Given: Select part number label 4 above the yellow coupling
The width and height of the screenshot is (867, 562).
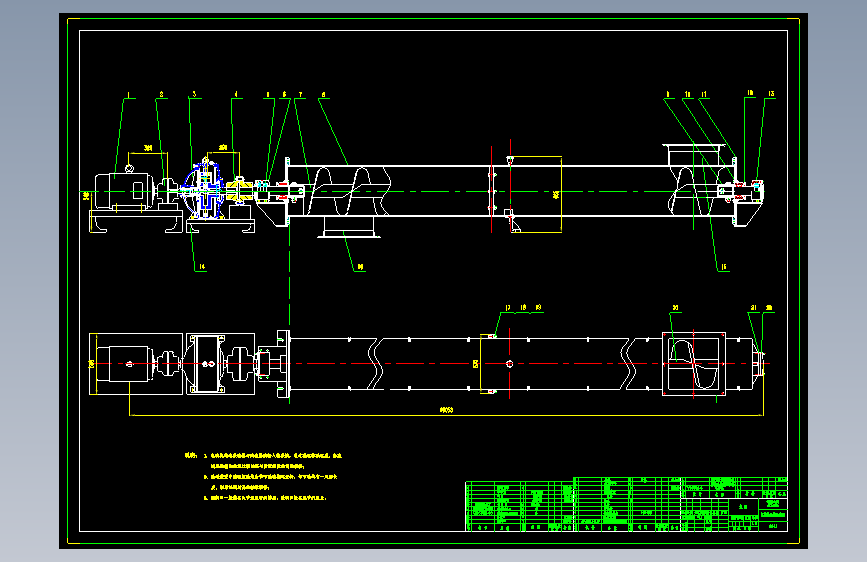Looking at the screenshot, I should point(236,95).
